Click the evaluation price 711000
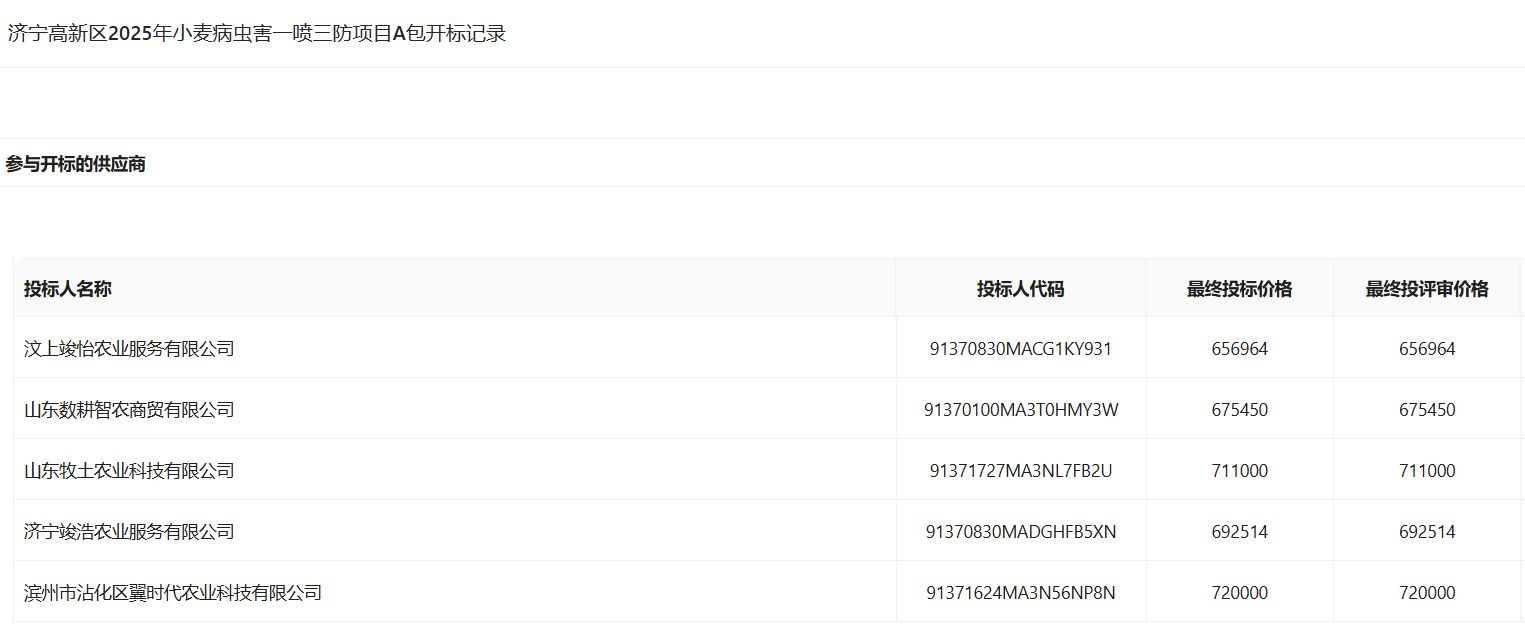This screenshot has width=1525, height=635. (1427, 471)
